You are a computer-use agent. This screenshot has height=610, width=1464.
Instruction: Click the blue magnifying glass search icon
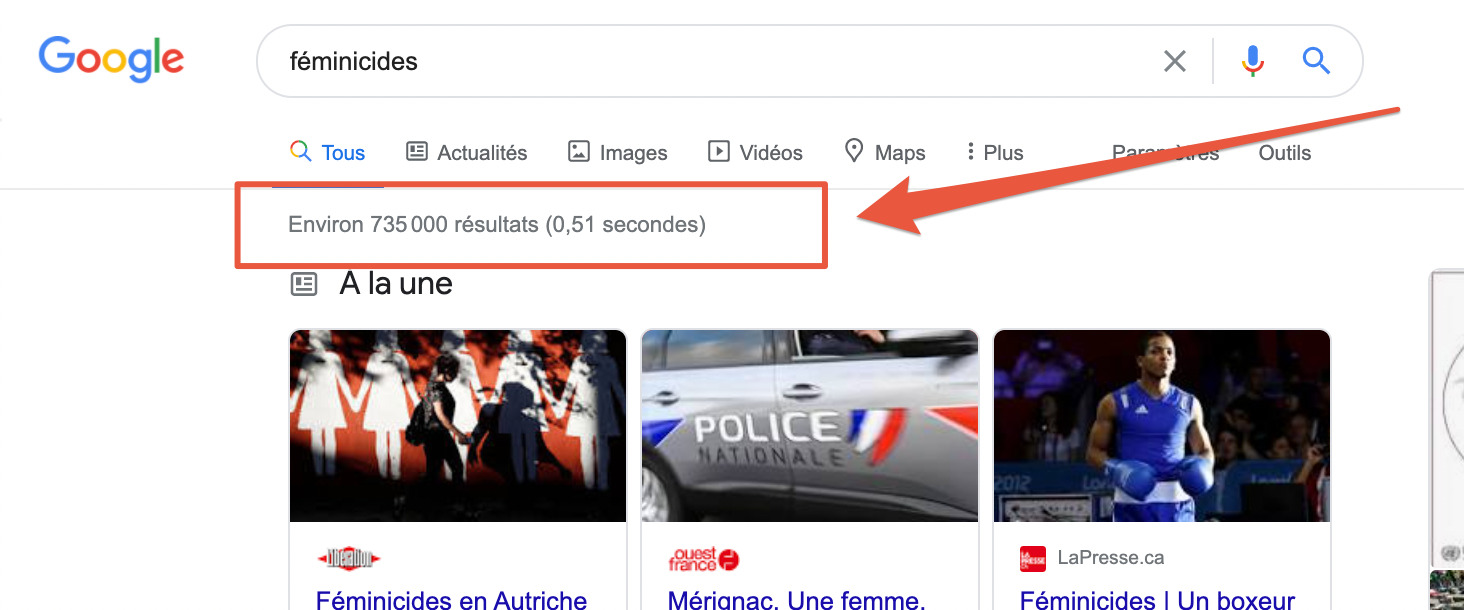point(1316,61)
